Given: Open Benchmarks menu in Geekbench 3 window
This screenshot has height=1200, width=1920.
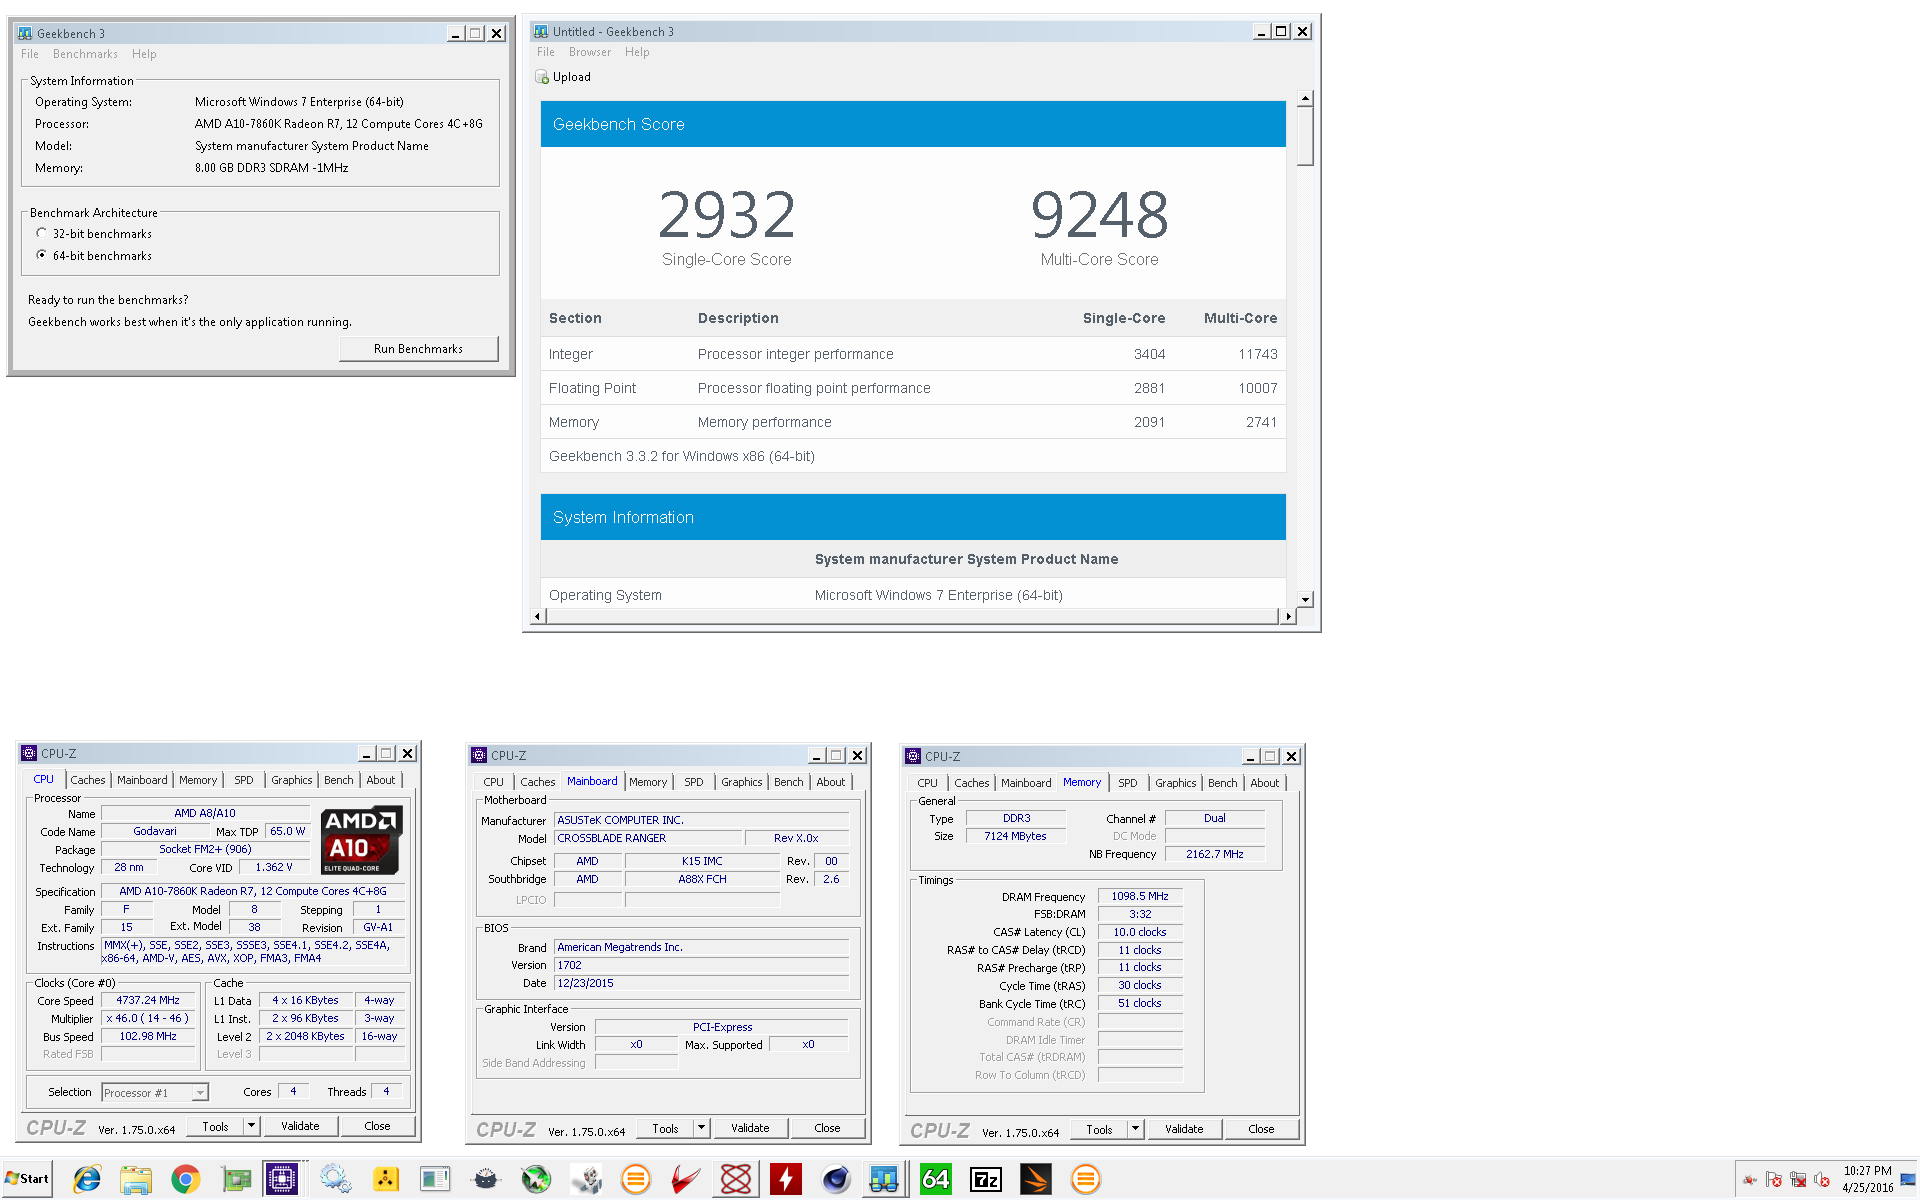Looking at the screenshot, I should tap(85, 54).
